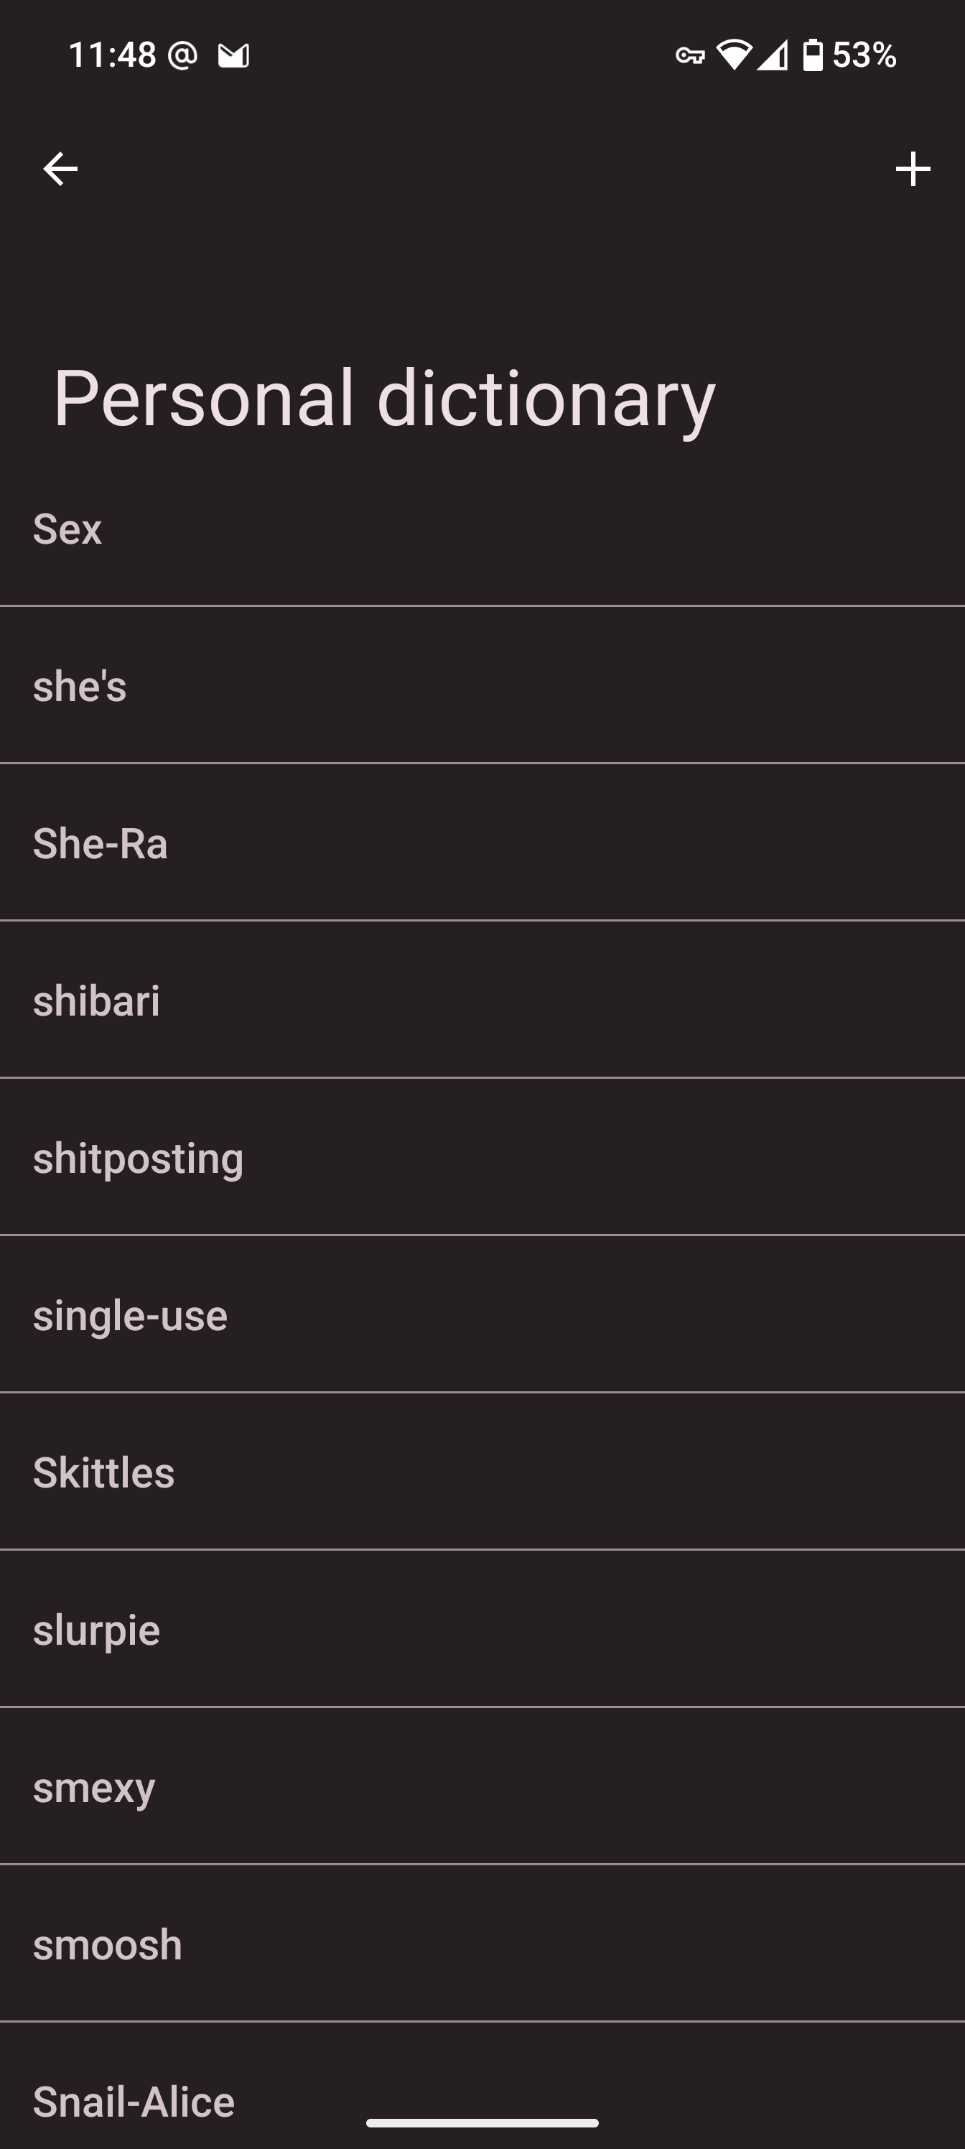This screenshot has width=965, height=2149.
Task: Choose the "smexy" word entry
Action: click(482, 1787)
